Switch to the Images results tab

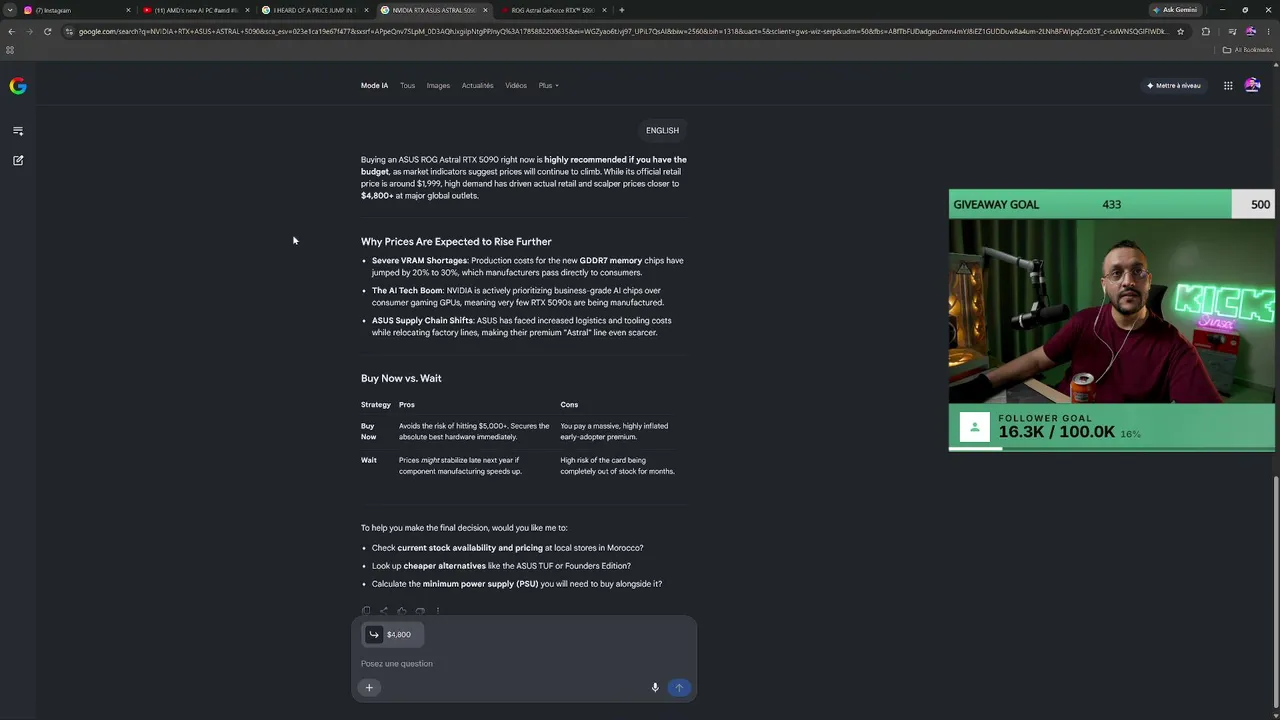click(x=438, y=86)
